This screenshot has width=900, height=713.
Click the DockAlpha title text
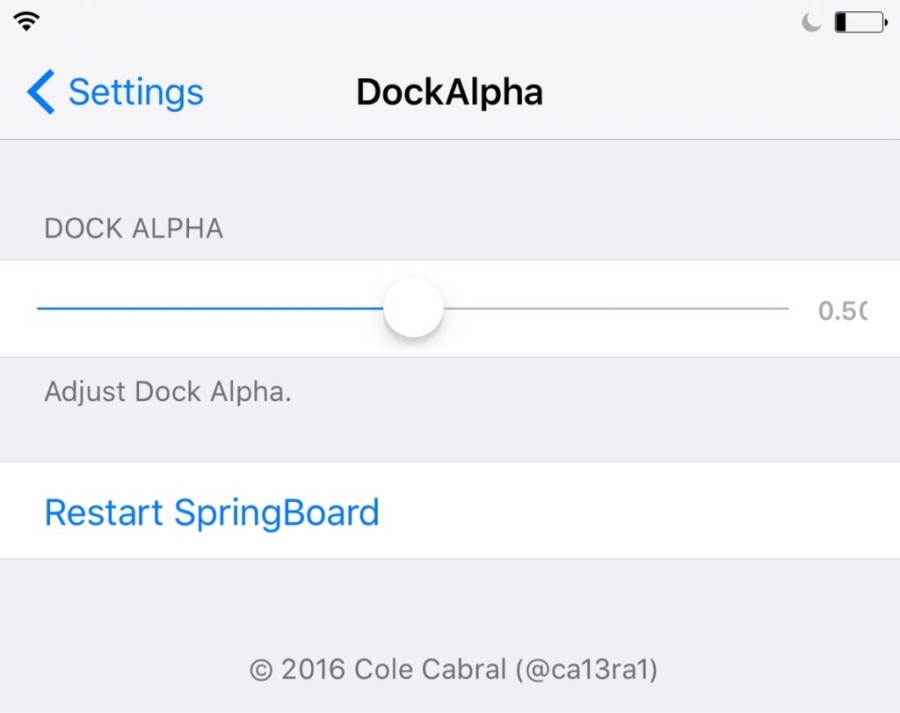[x=449, y=91]
